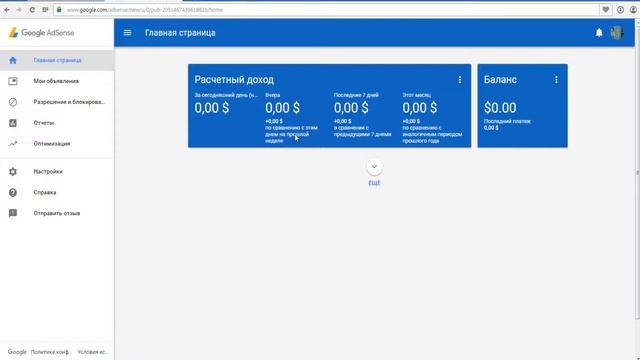Click the green padlock security icon
The width and height of the screenshot is (640, 360).
point(59,10)
